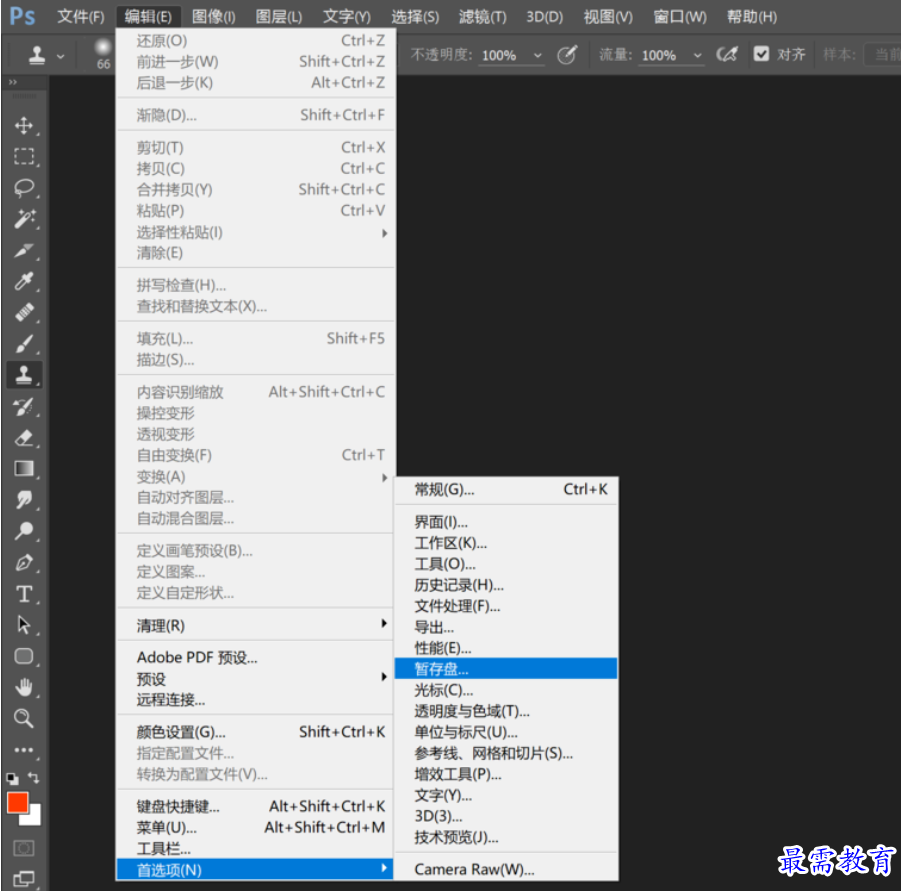Choose 光标(C)... preferences entry
The height and width of the screenshot is (892, 902).
(x=506, y=690)
